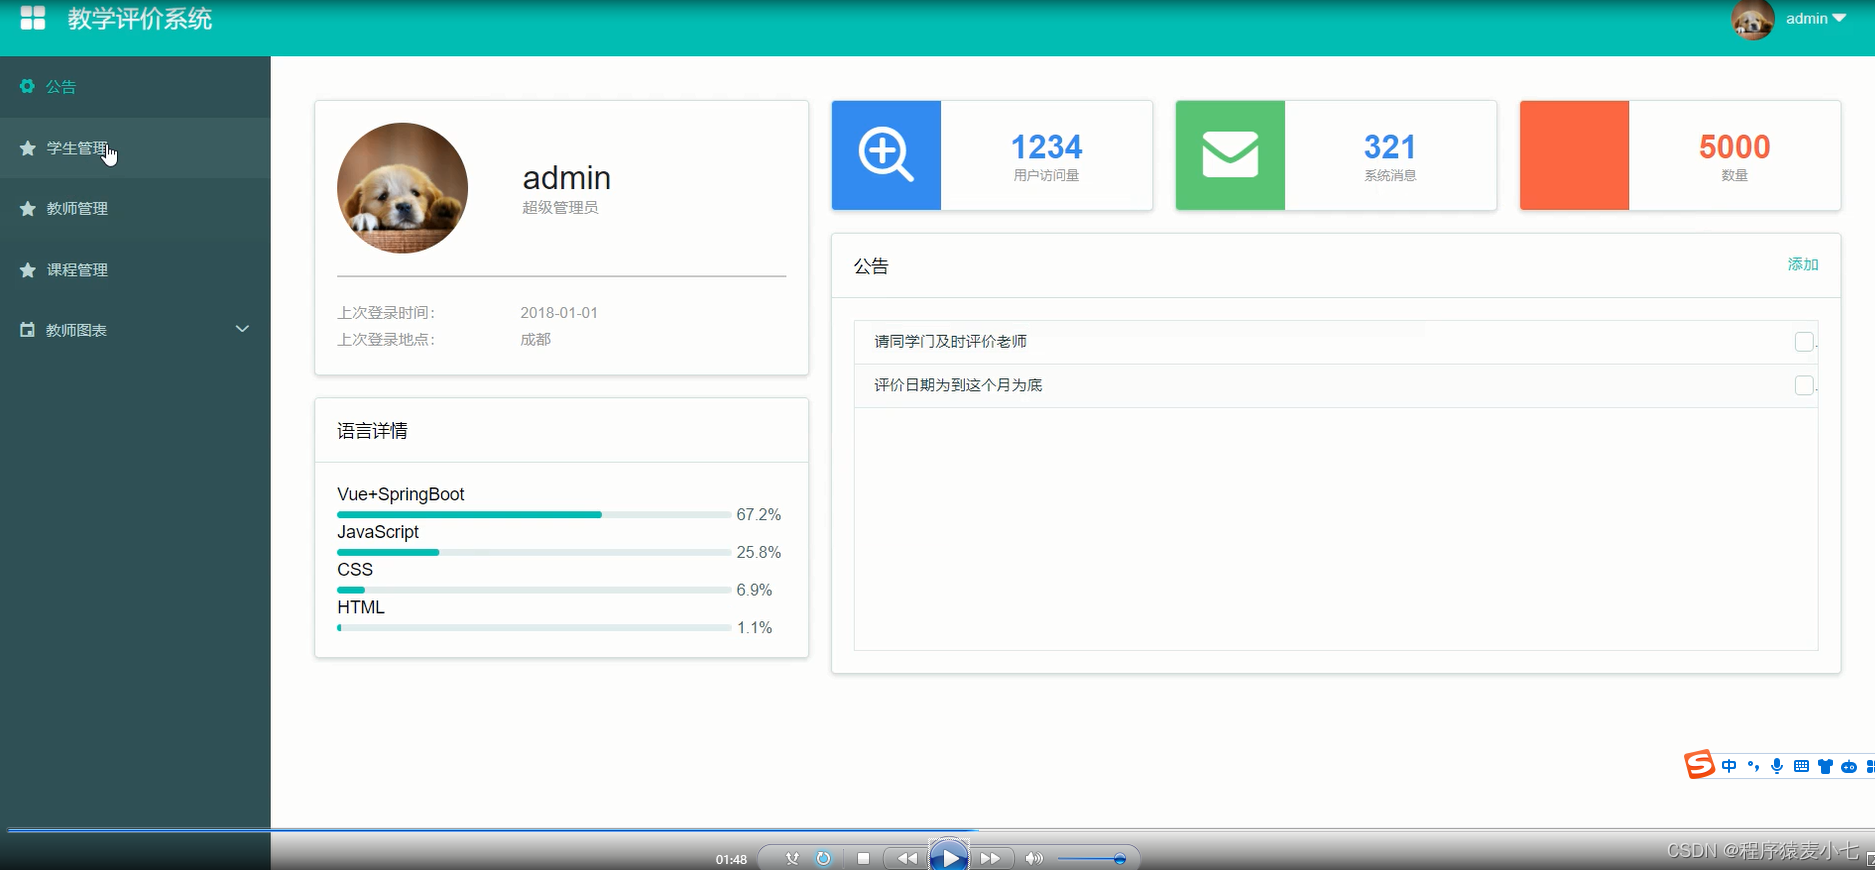Open the Sogou skin shirt icon
The height and width of the screenshot is (870, 1875).
click(1825, 766)
